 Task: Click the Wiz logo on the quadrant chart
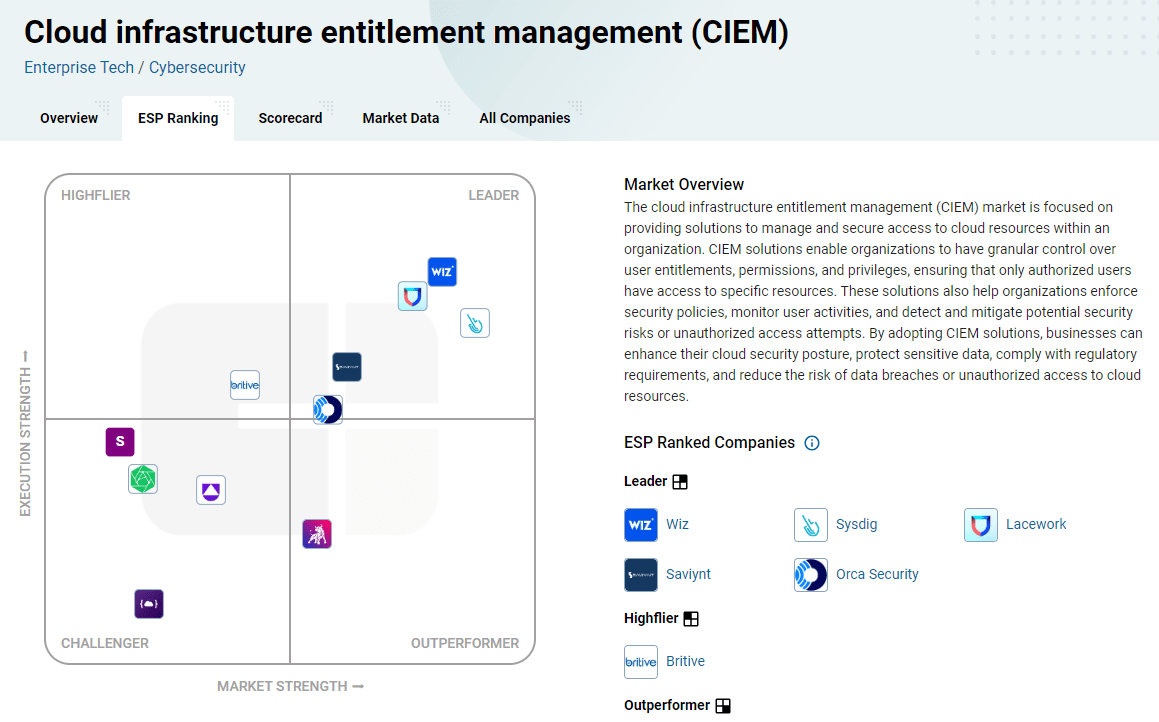pyautogui.click(x=442, y=272)
